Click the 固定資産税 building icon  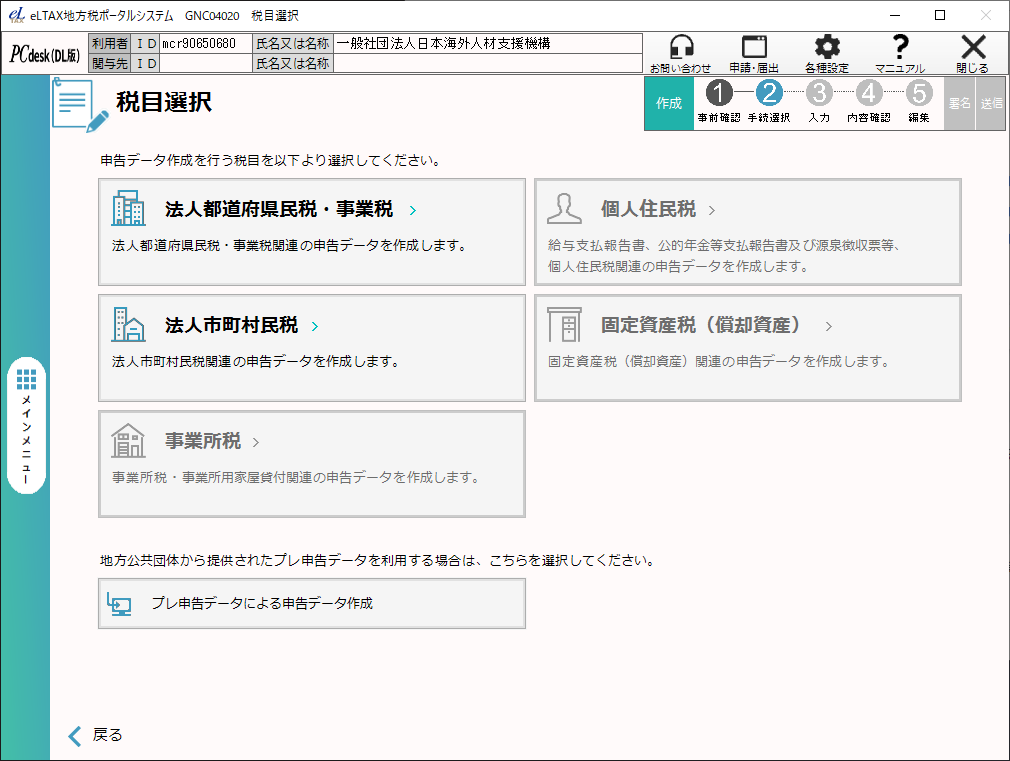pyautogui.click(x=564, y=324)
